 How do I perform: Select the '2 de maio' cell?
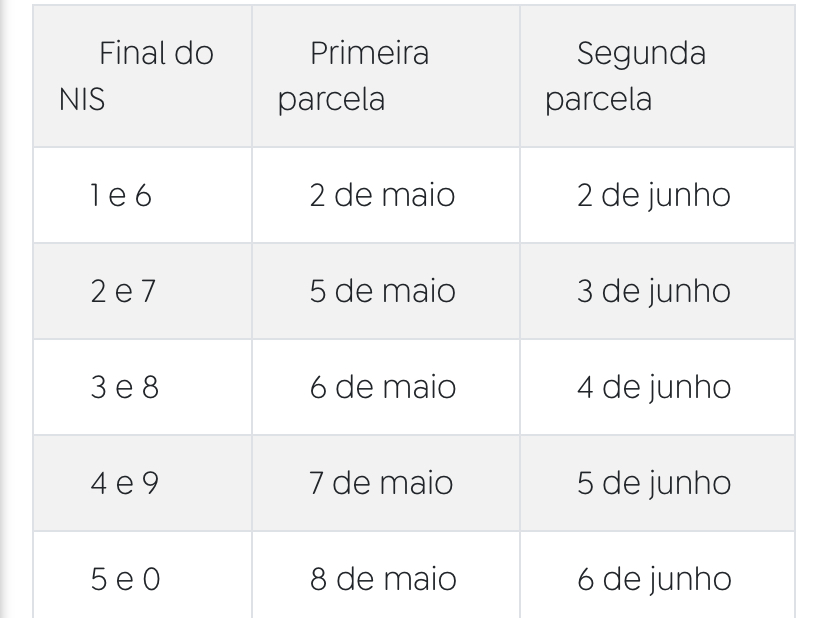[x=382, y=195]
